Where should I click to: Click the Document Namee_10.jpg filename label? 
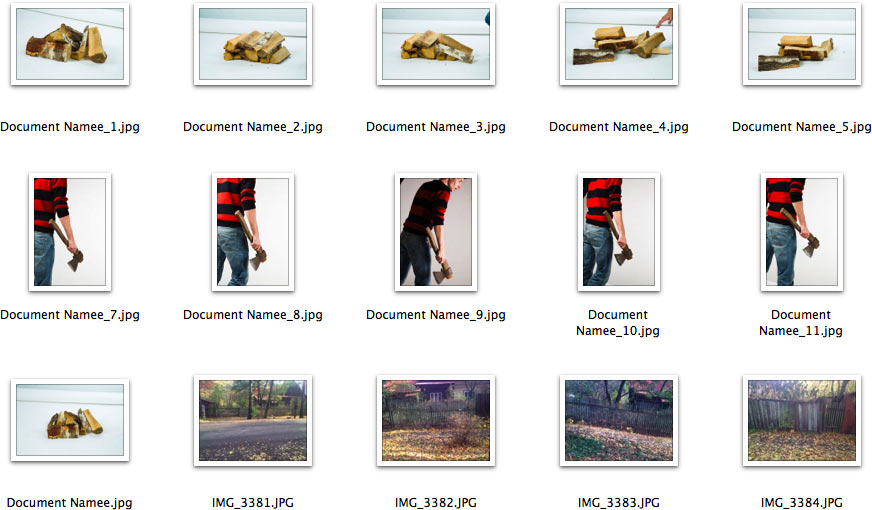point(618,323)
